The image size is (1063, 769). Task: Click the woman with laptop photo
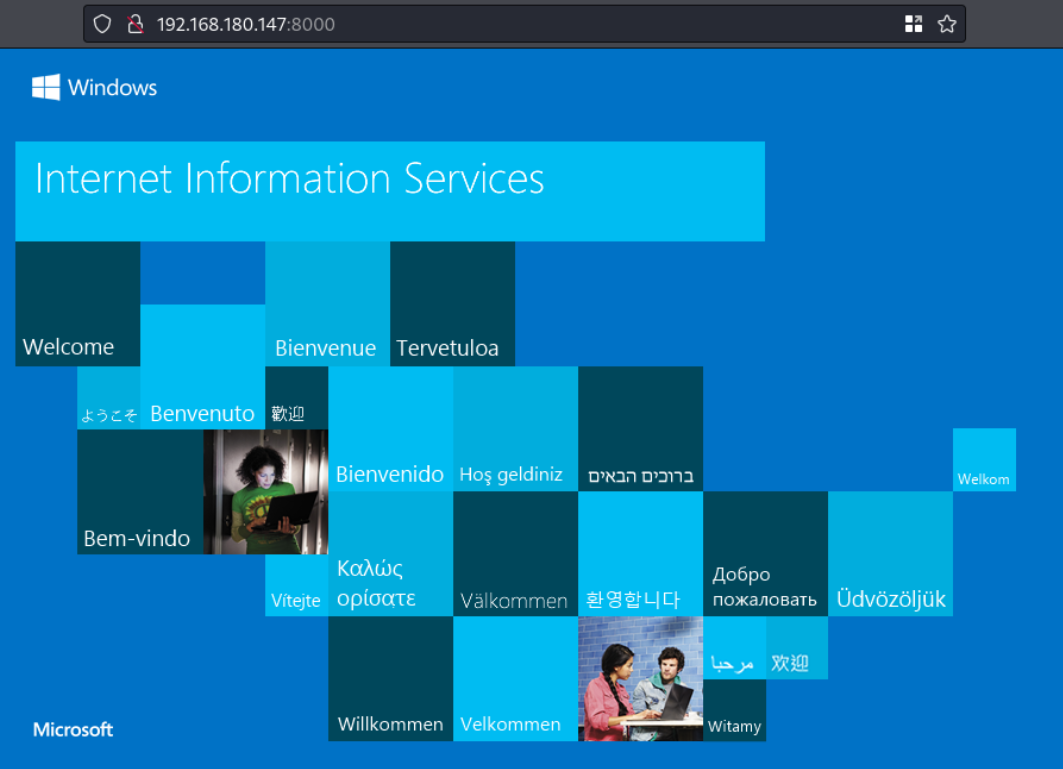point(265,491)
